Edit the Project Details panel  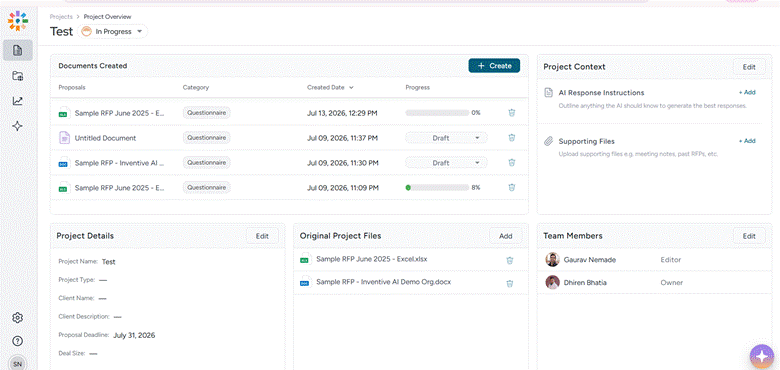(262, 236)
